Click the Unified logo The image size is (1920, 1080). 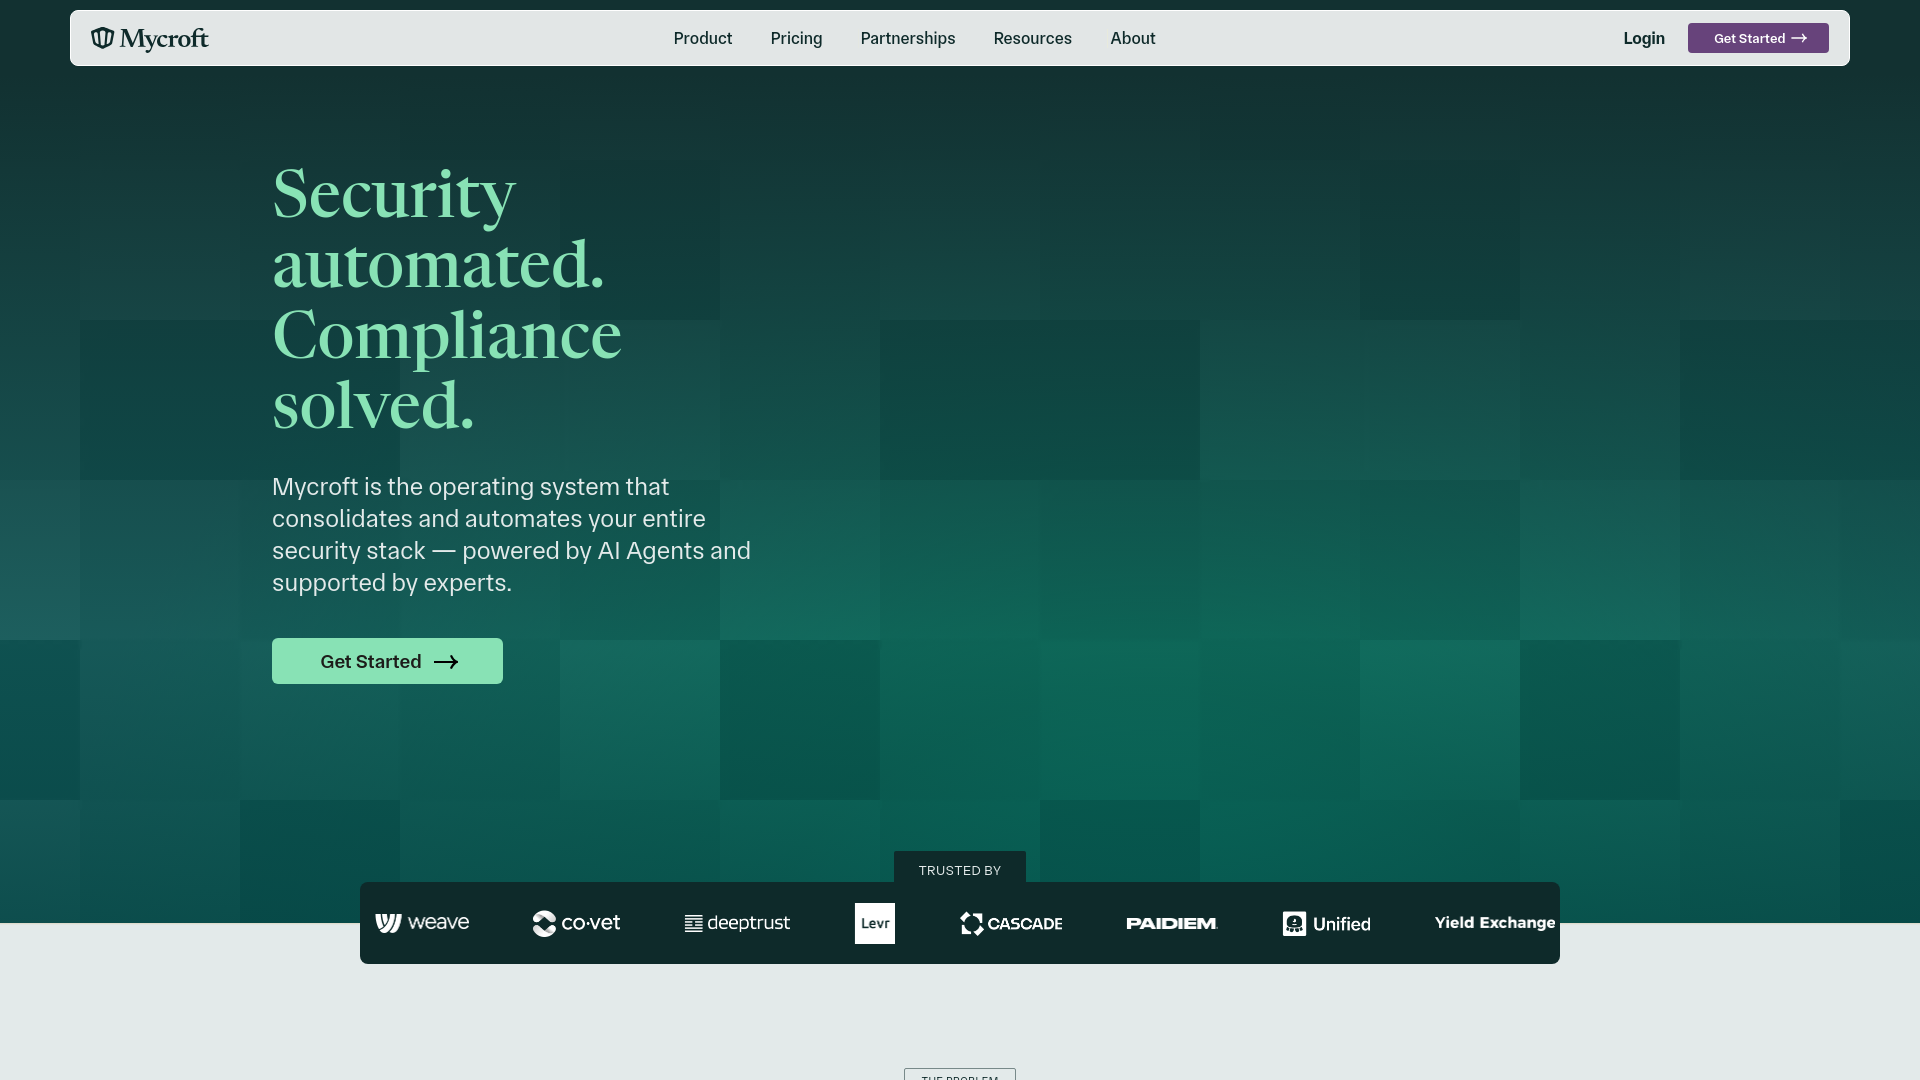coord(1326,923)
